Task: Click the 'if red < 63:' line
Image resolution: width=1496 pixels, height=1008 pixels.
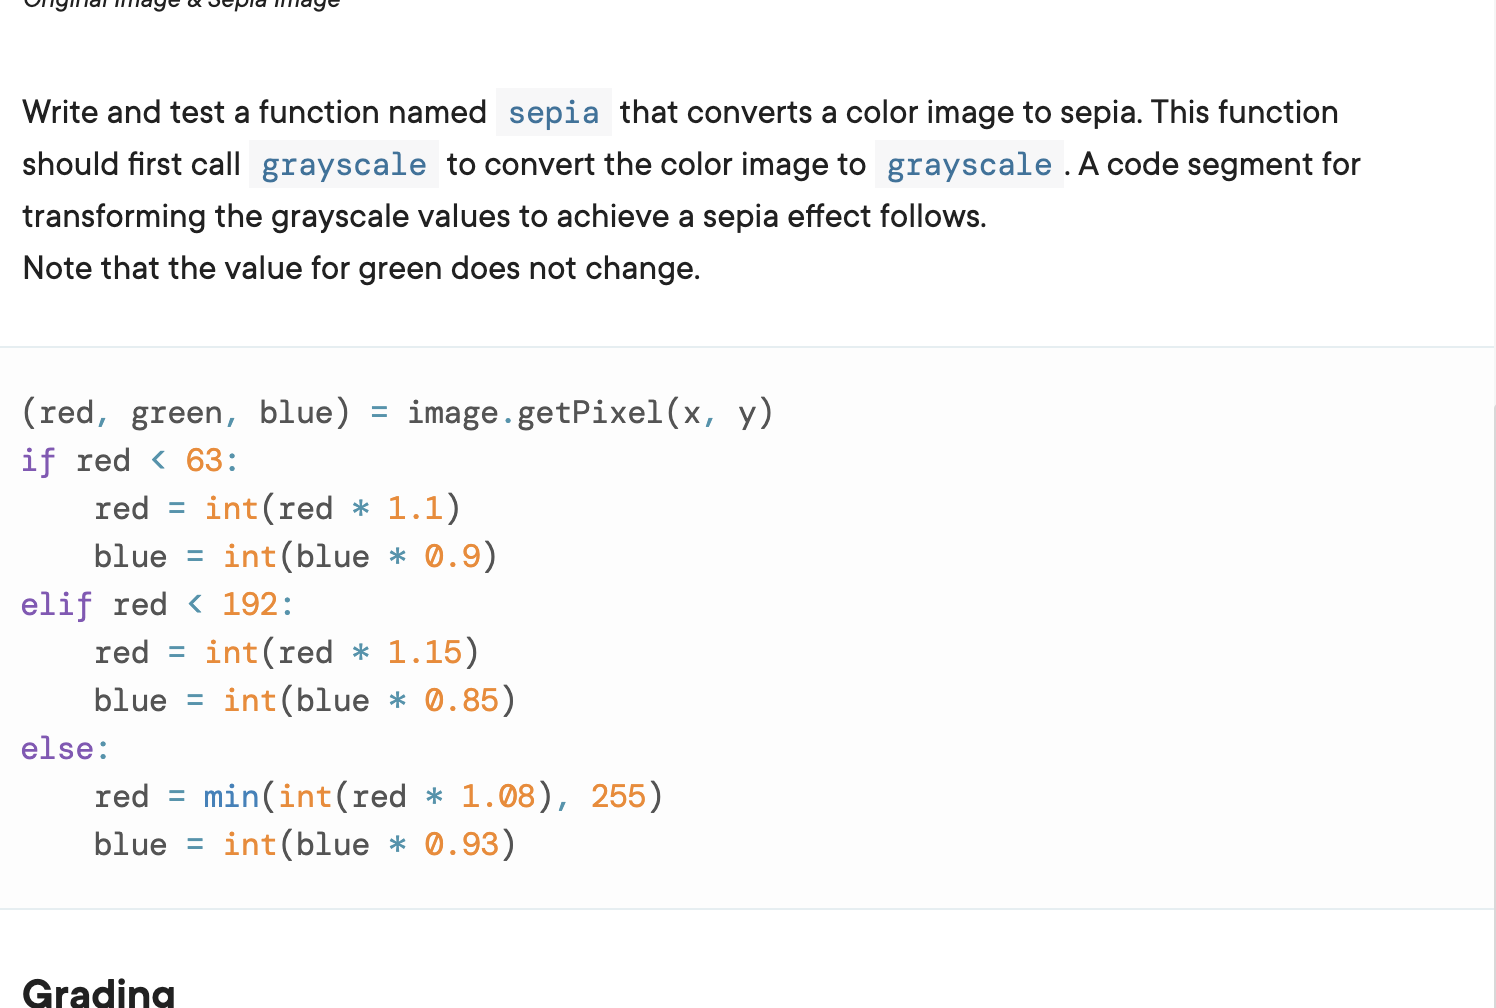Action: [130, 460]
